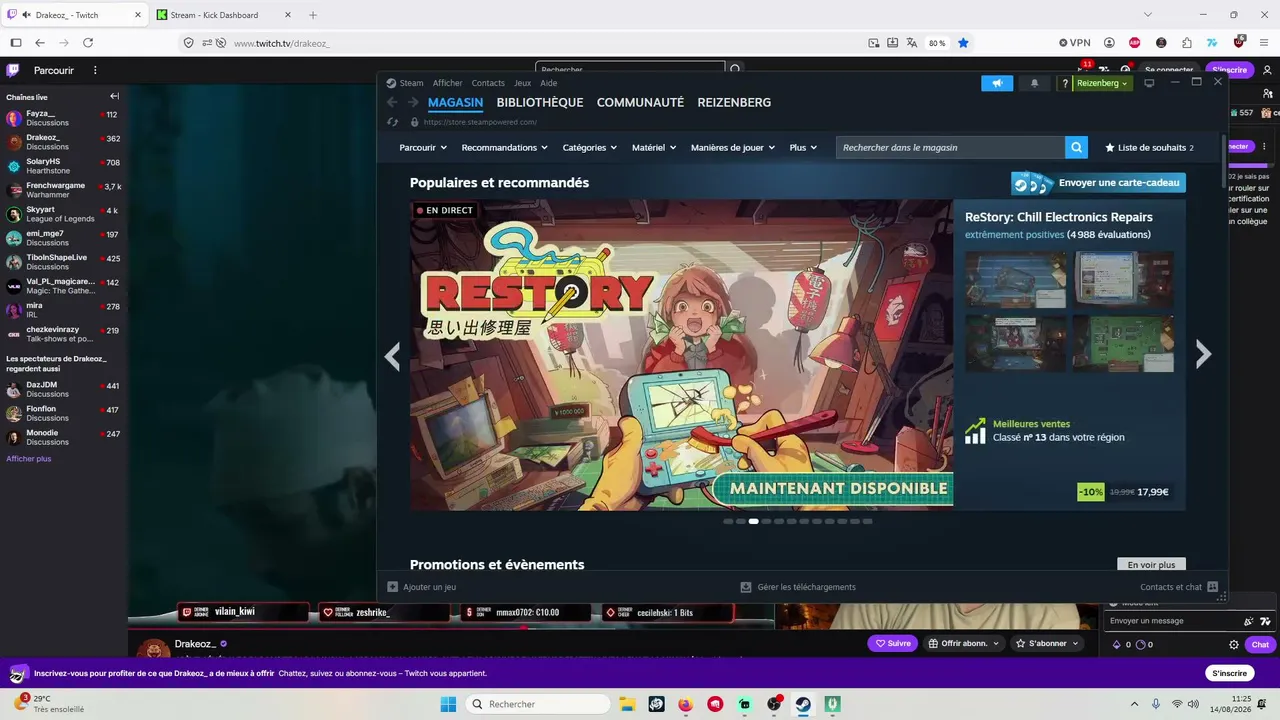Go back in Steam store navigation
Image resolution: width=1280 pixels, height=720 pixels.
pos(393,102)
